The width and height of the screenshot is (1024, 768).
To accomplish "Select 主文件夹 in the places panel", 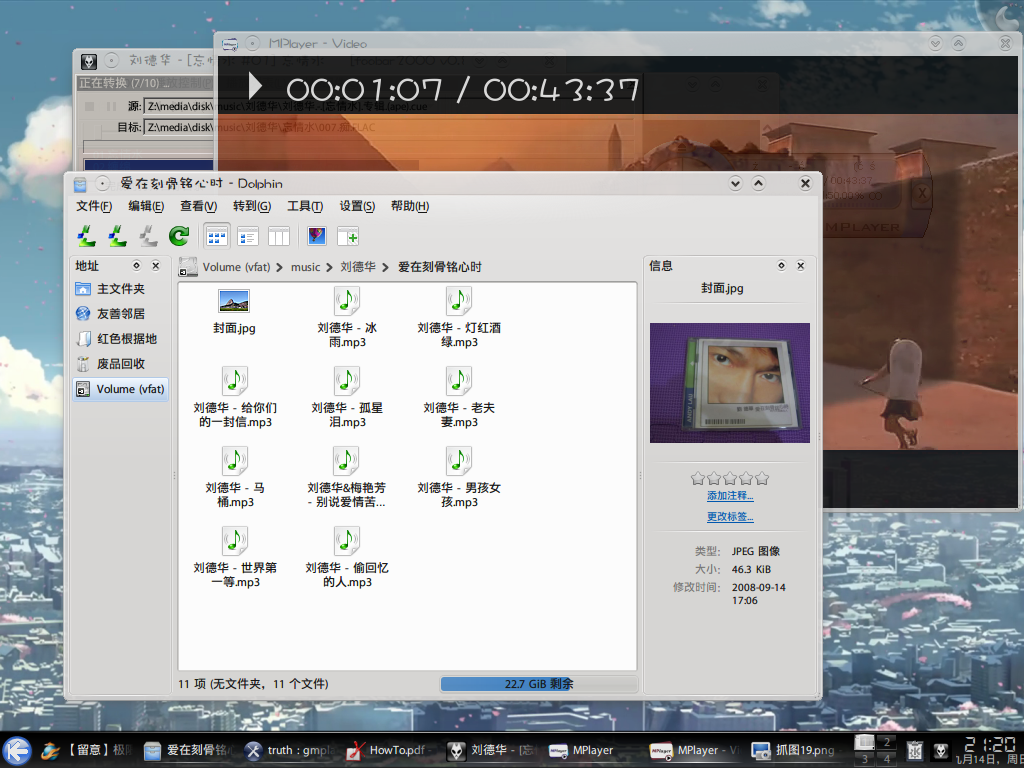I will [120, 289].
